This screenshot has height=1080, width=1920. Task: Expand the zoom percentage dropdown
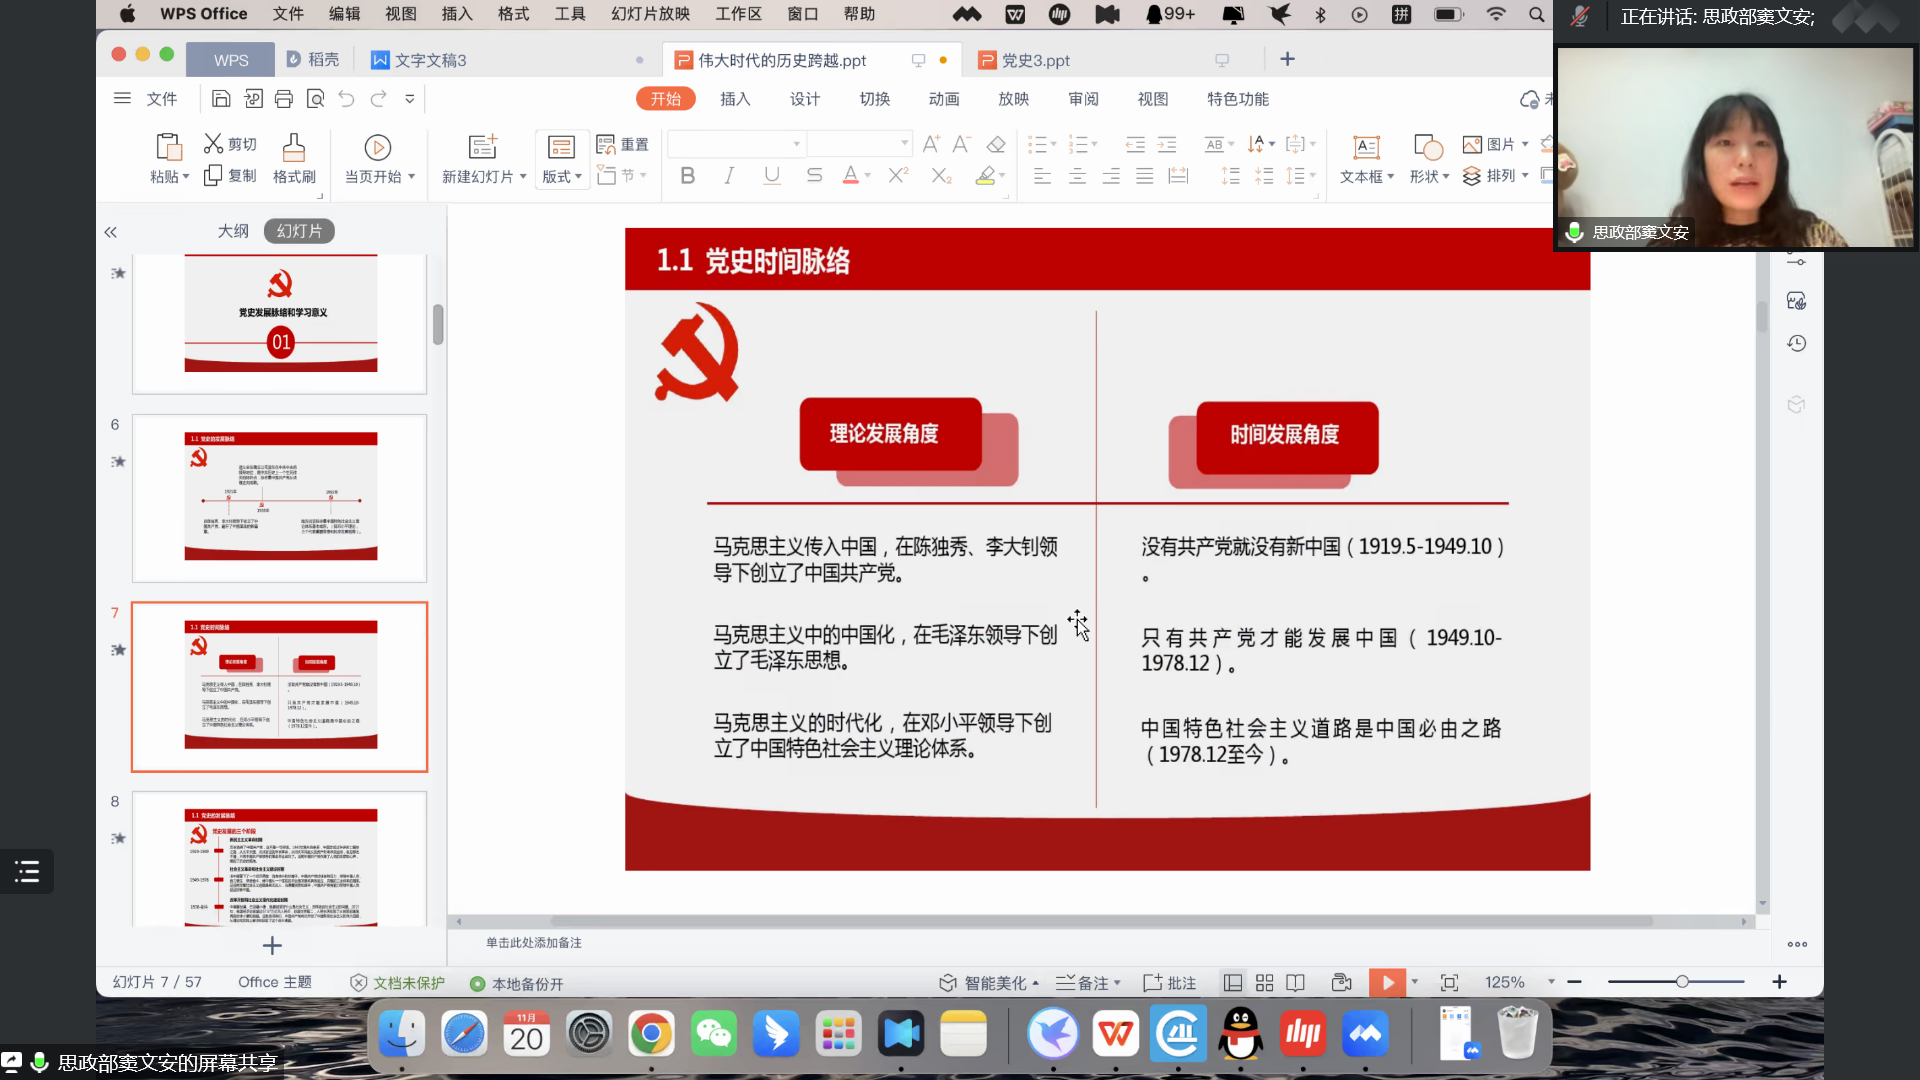(x=1551, y=982)
